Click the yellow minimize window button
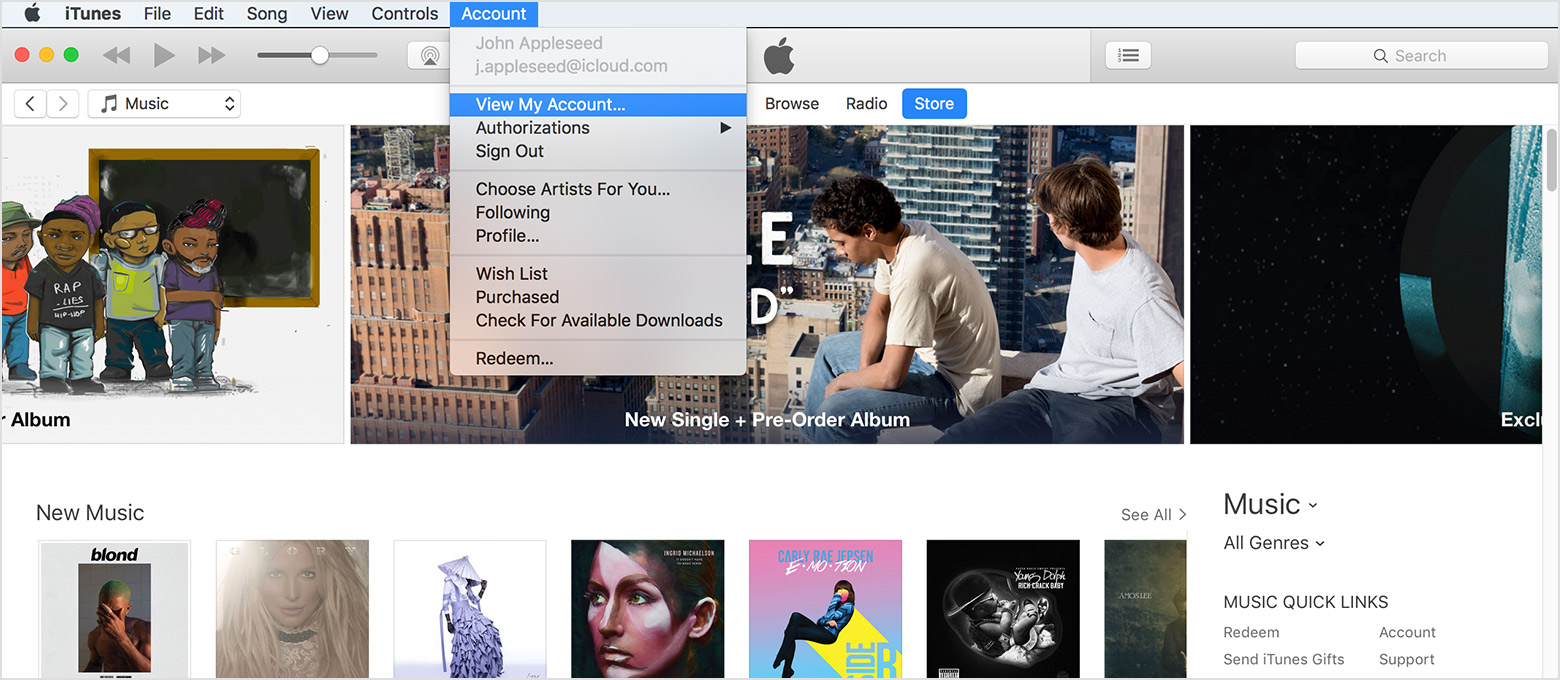Image resolution: width=1560 pixels, height=680 pixels. pos(46,55)
